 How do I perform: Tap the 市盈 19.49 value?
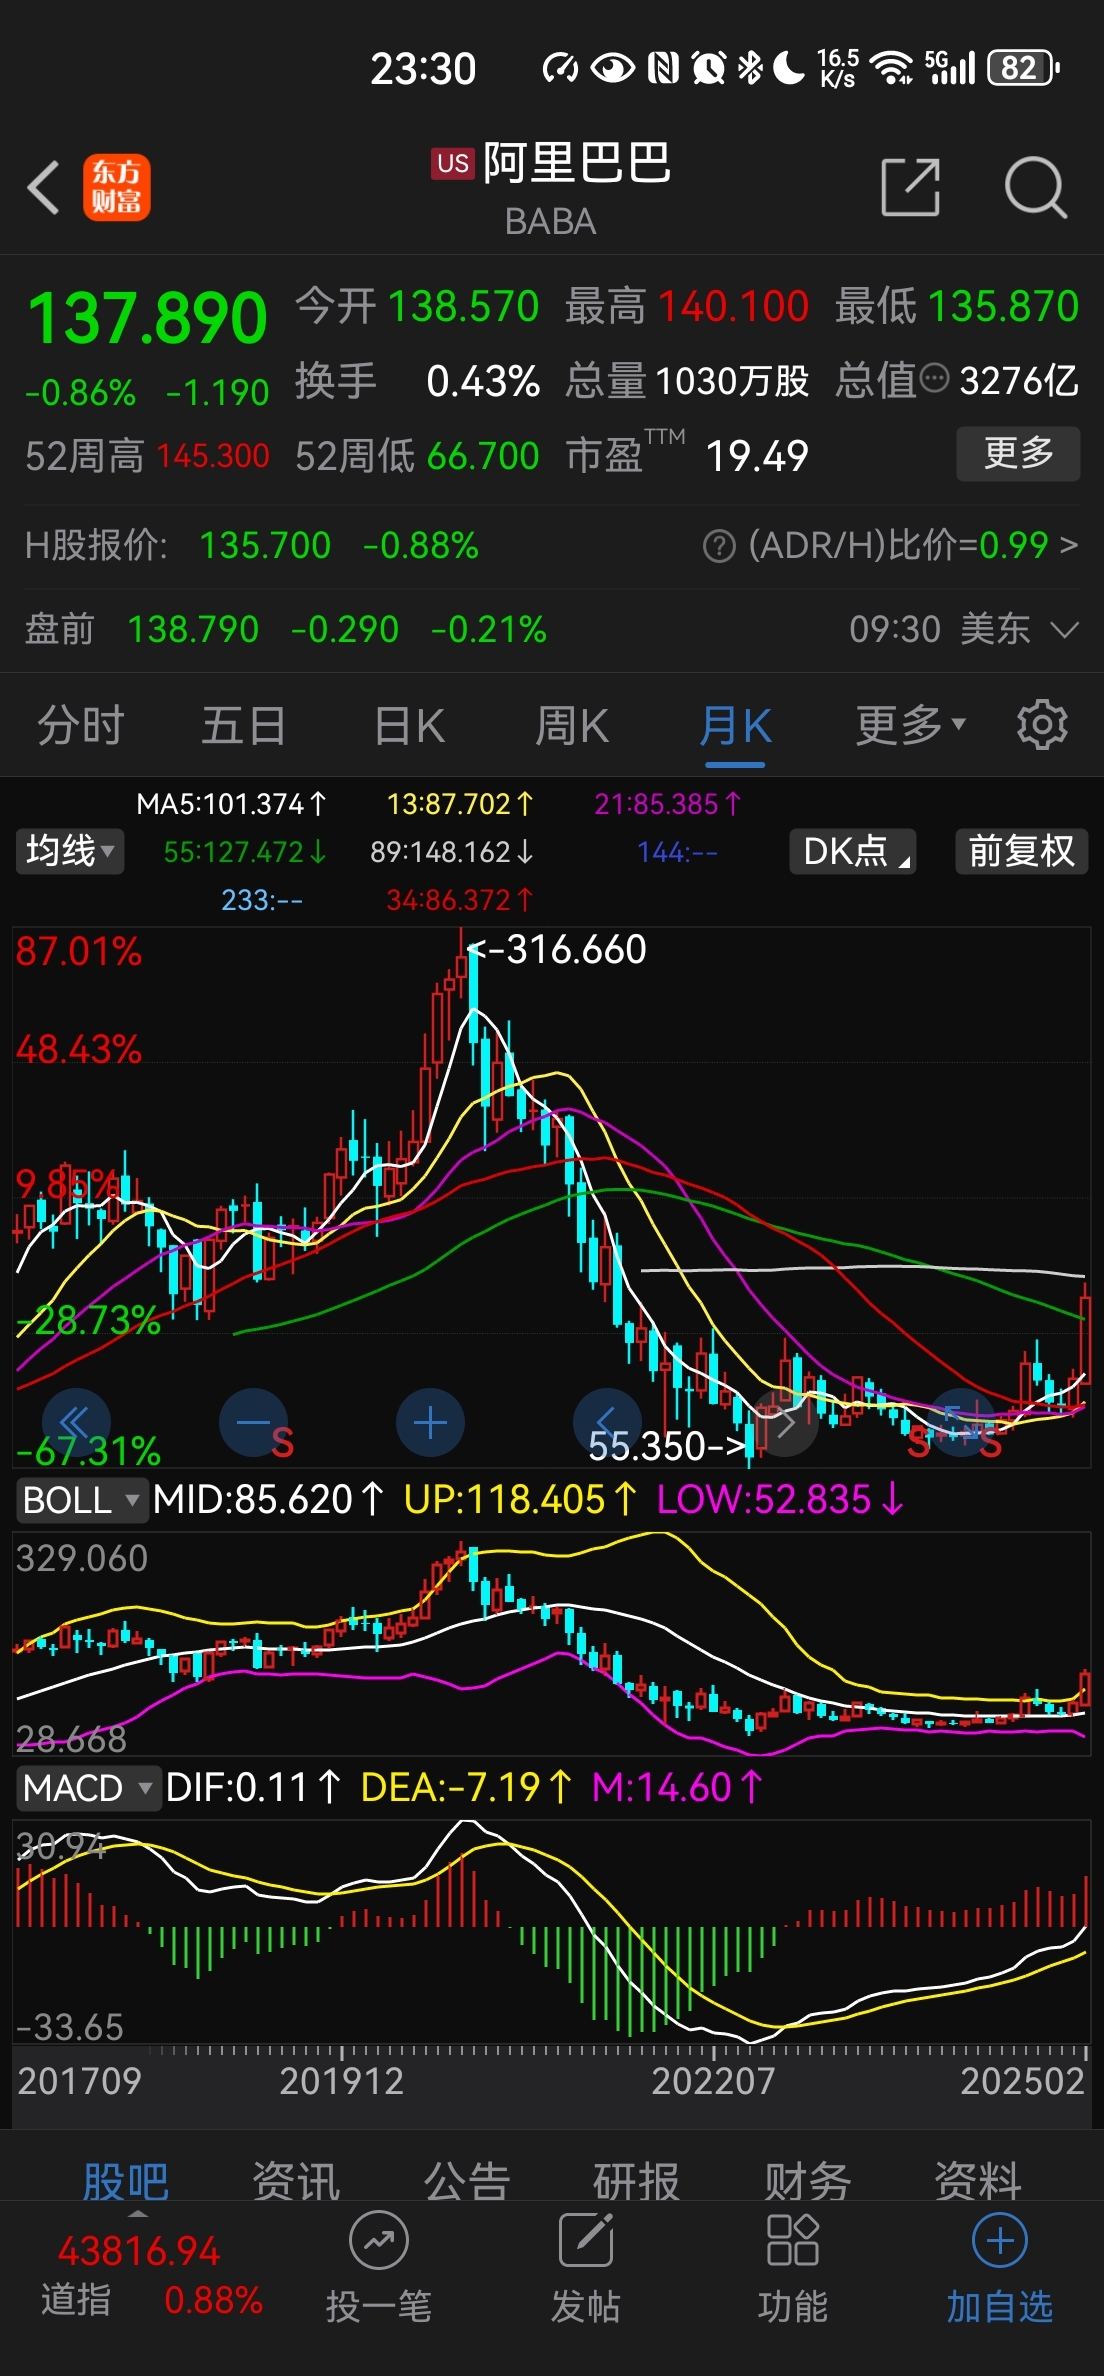(757, 456)
